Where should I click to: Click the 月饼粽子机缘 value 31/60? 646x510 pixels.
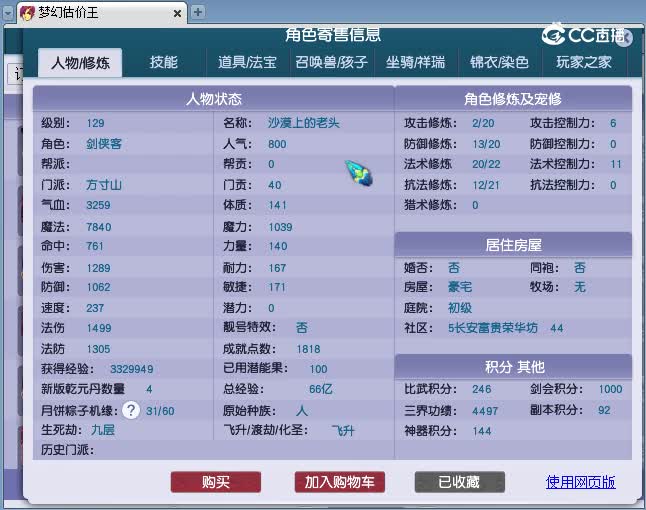pyautogui.click(x=160, y=411)
